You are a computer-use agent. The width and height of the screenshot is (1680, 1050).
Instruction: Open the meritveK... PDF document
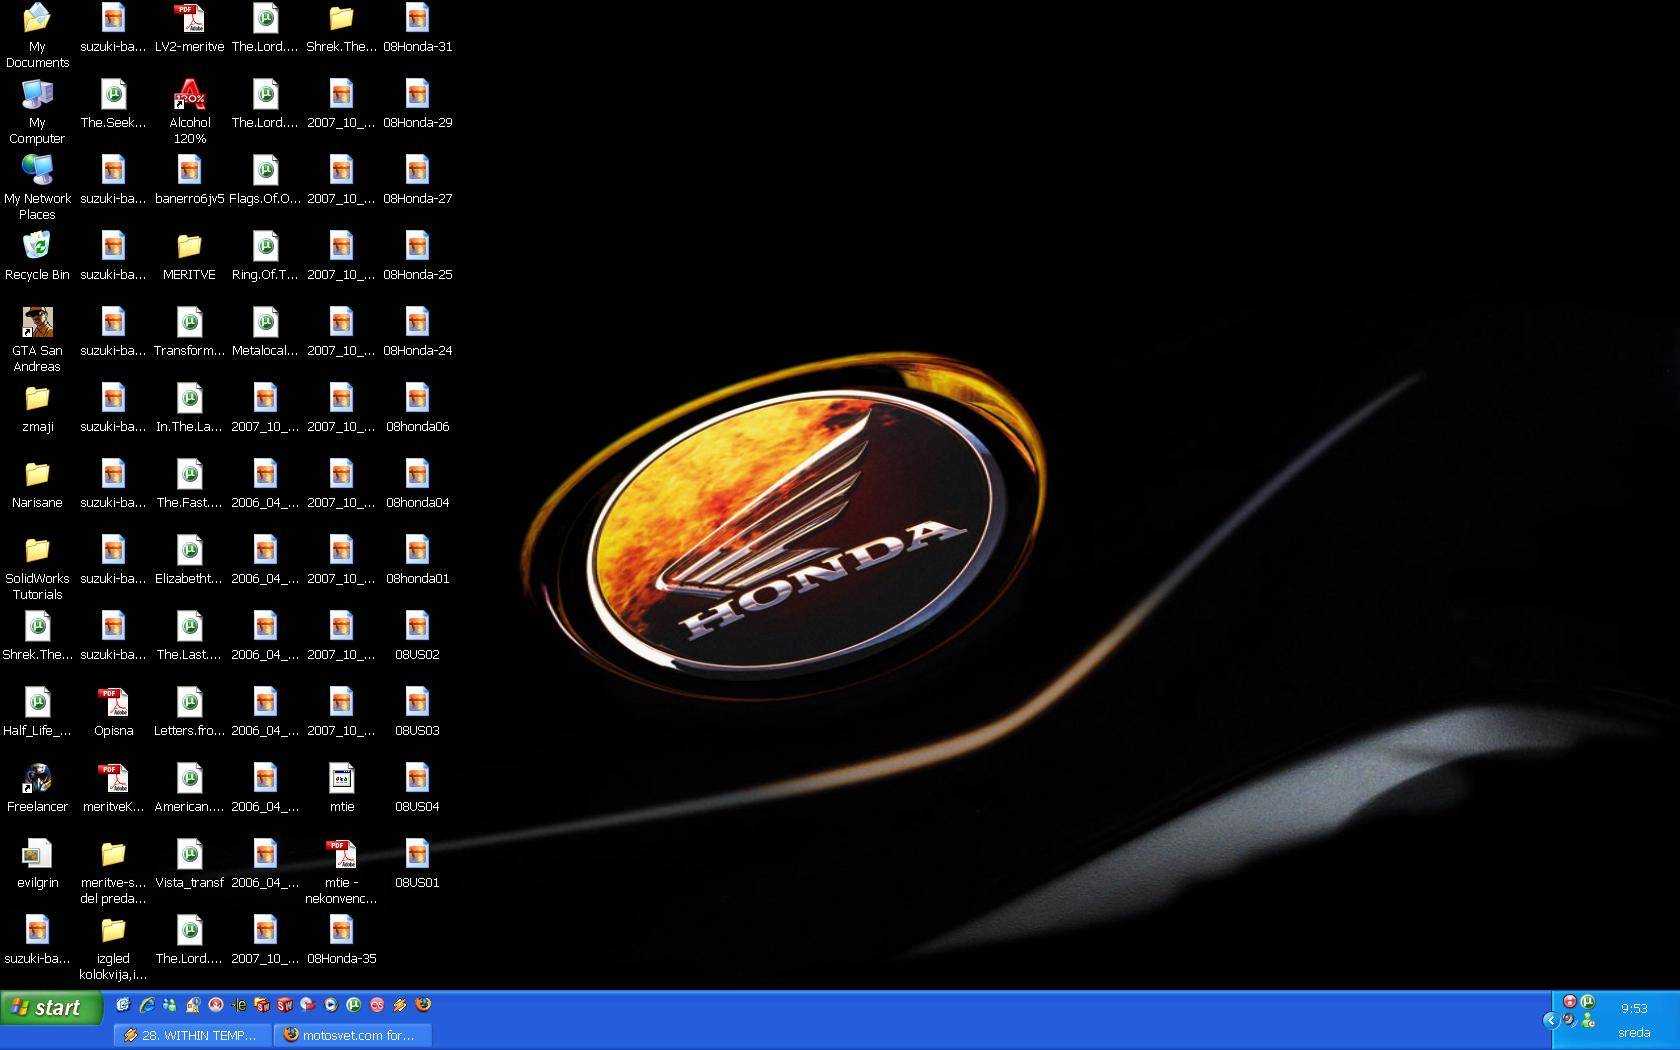tap(113, 788)
